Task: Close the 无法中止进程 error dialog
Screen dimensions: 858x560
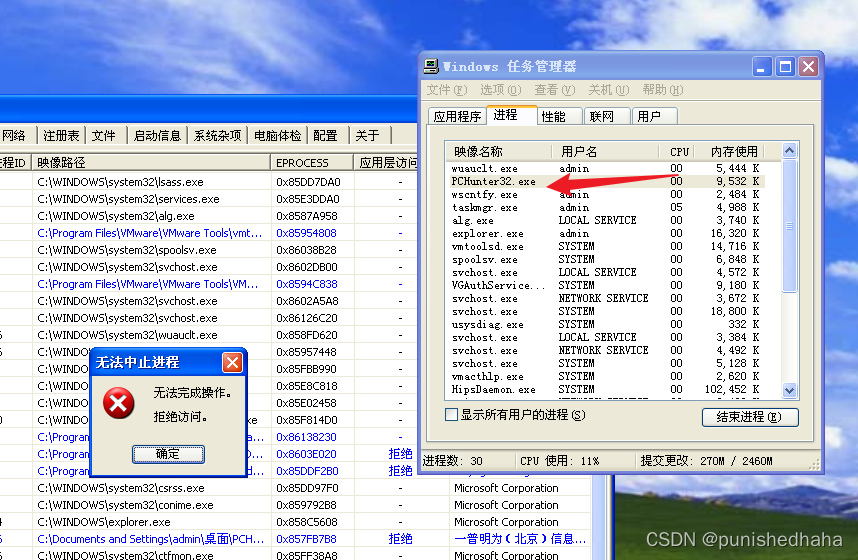Action: click(232, 362)
